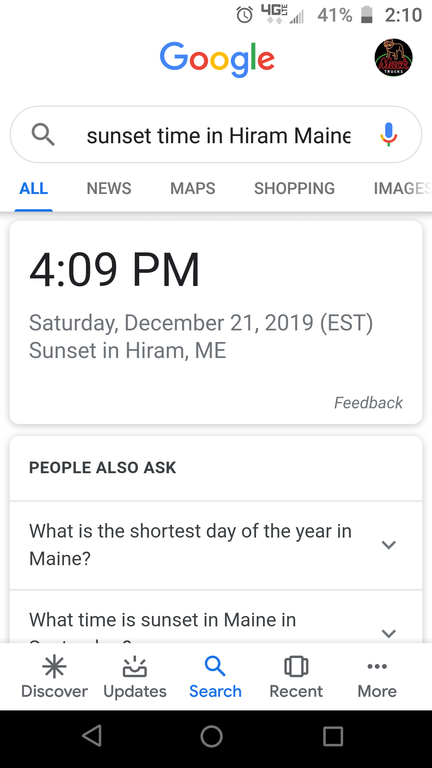
Task: Tap the voice search microphone icon
Action: pyautogui.click(x=388, y=135)
